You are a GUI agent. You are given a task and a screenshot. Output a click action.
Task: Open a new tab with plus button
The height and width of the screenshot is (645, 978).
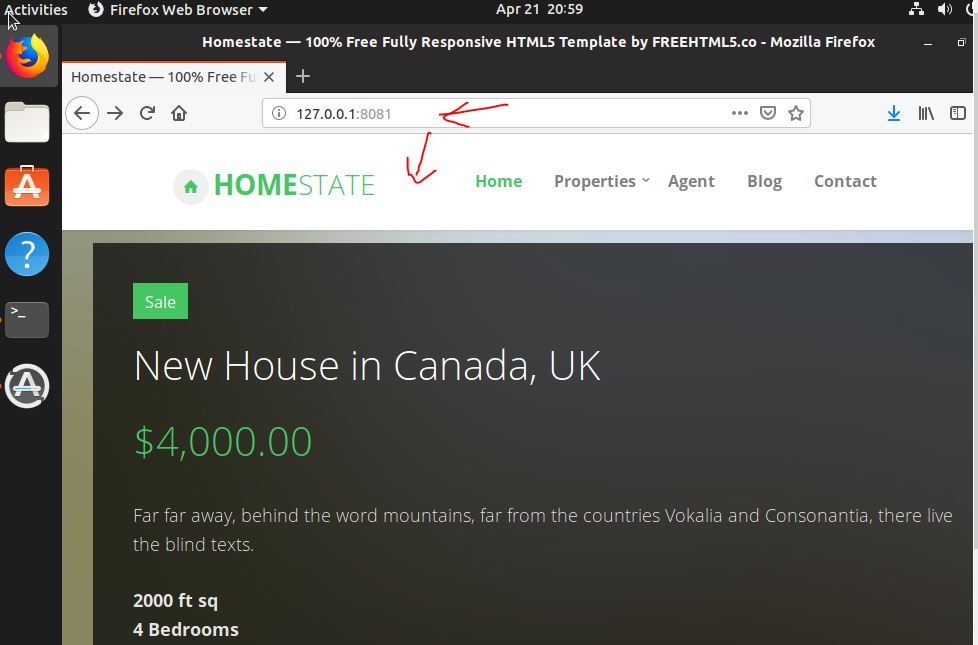303,76
